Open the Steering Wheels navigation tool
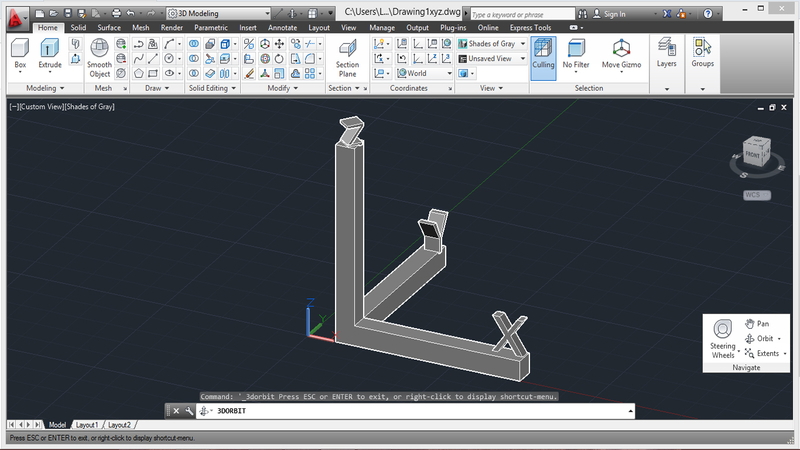 coord(722,339)
